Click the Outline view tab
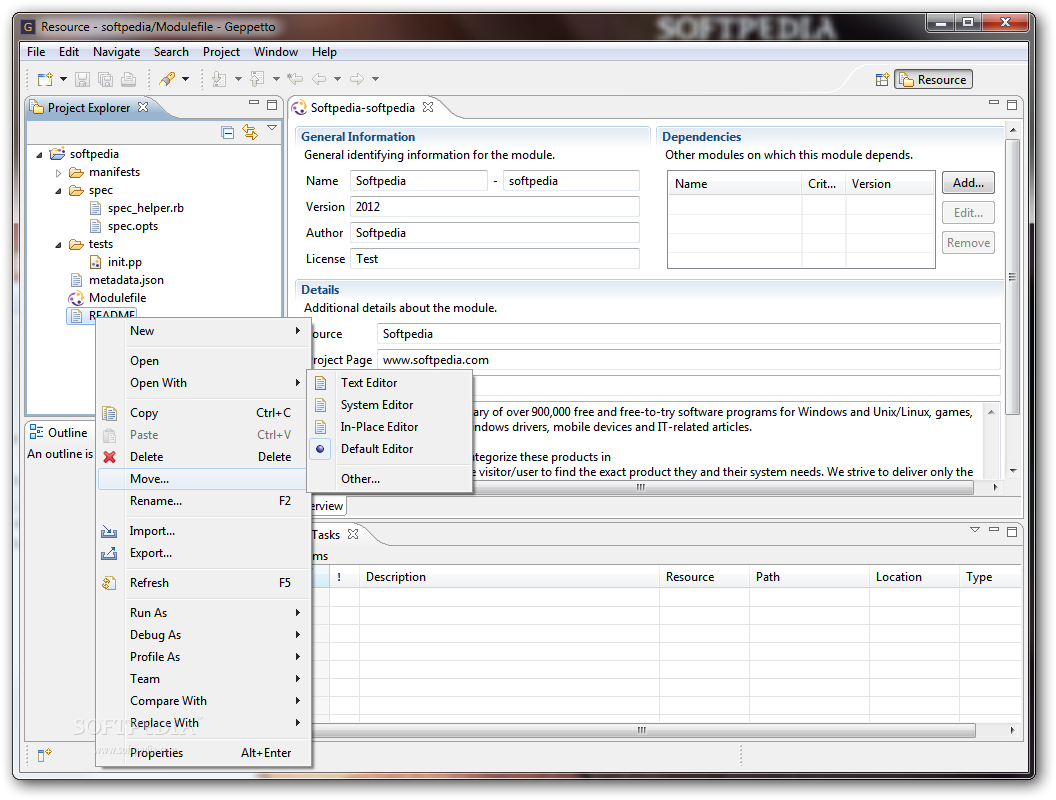 point(59,433)
